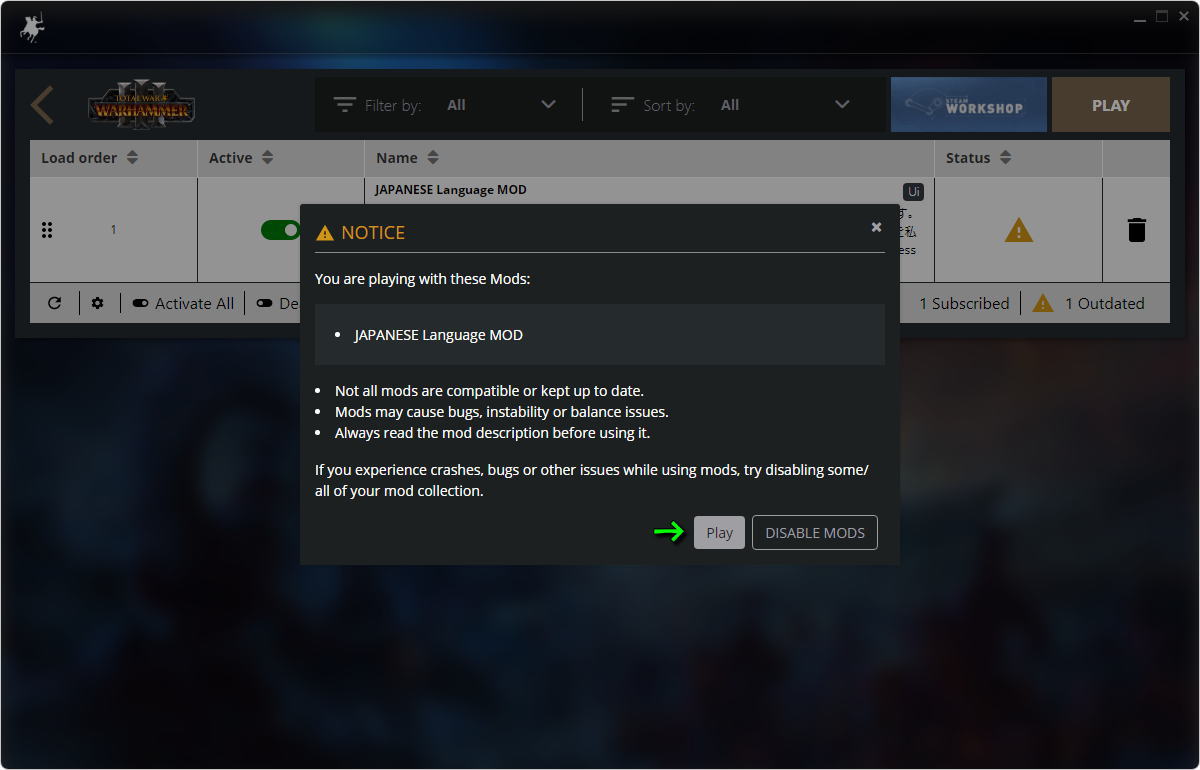The height and width of the screenshot is (770, 1200).
Task: Click the Ui tag on the mod row
Action: [x=913, y=191]
